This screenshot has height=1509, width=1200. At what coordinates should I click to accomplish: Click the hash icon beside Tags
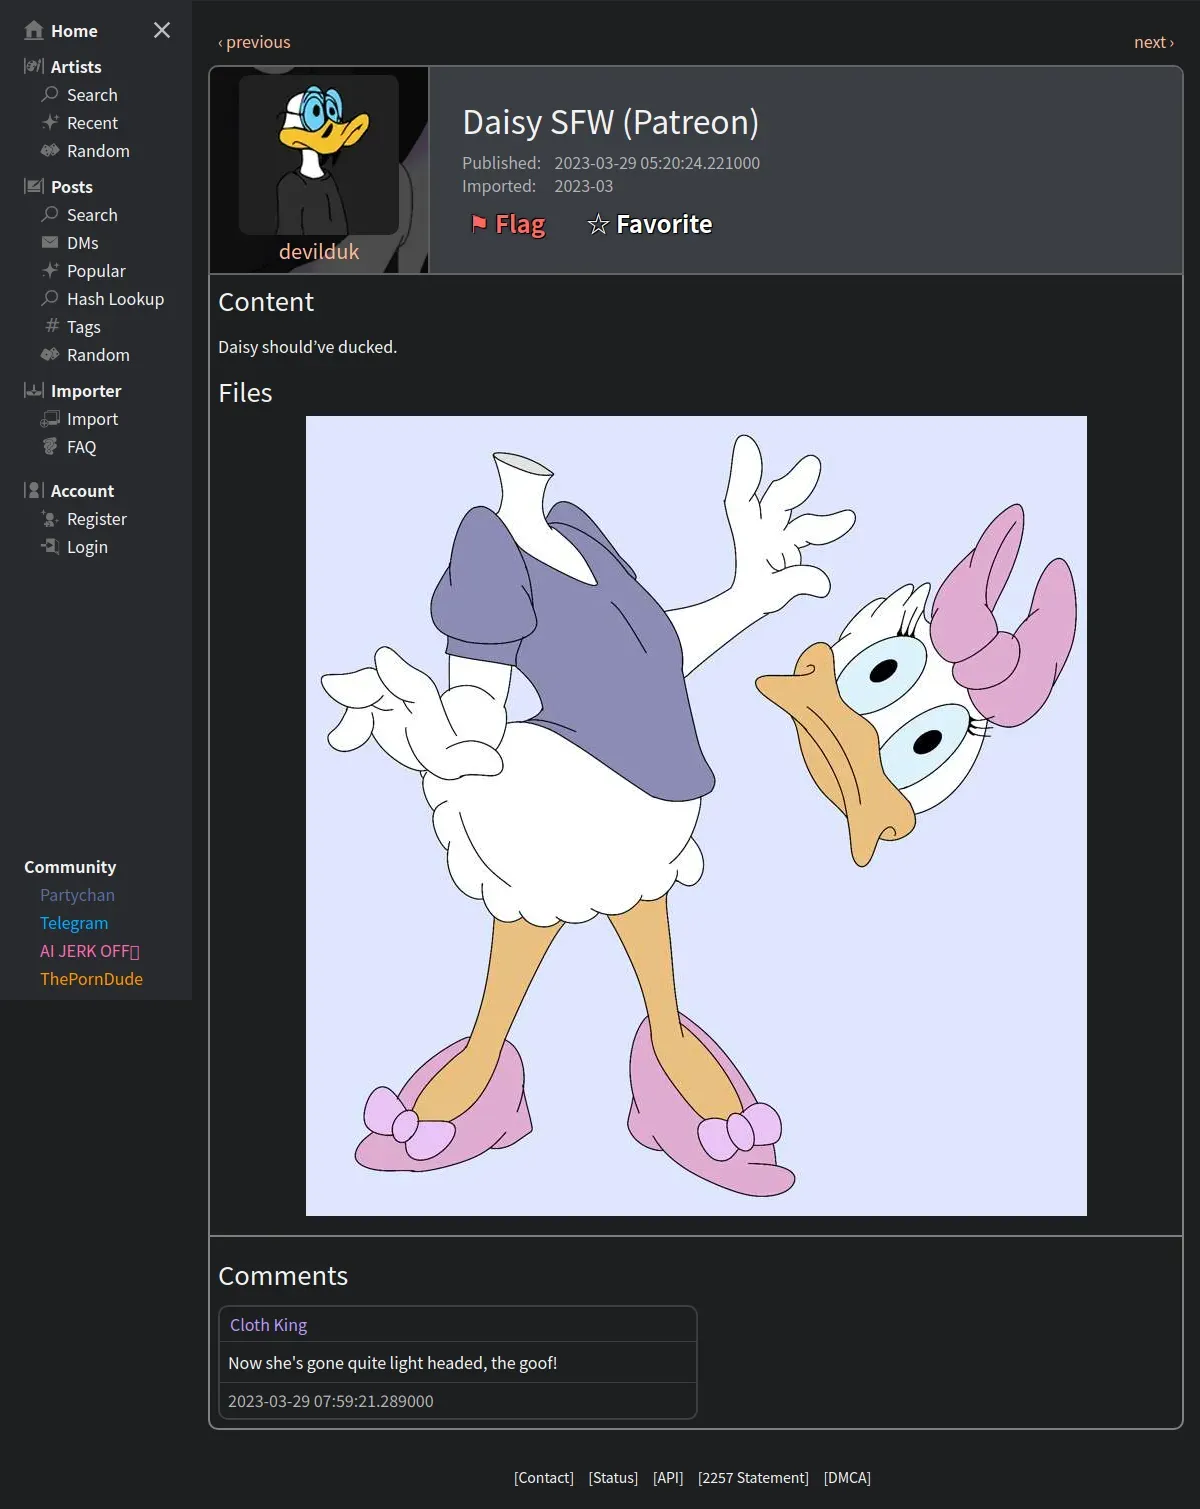tap(52, 326)
